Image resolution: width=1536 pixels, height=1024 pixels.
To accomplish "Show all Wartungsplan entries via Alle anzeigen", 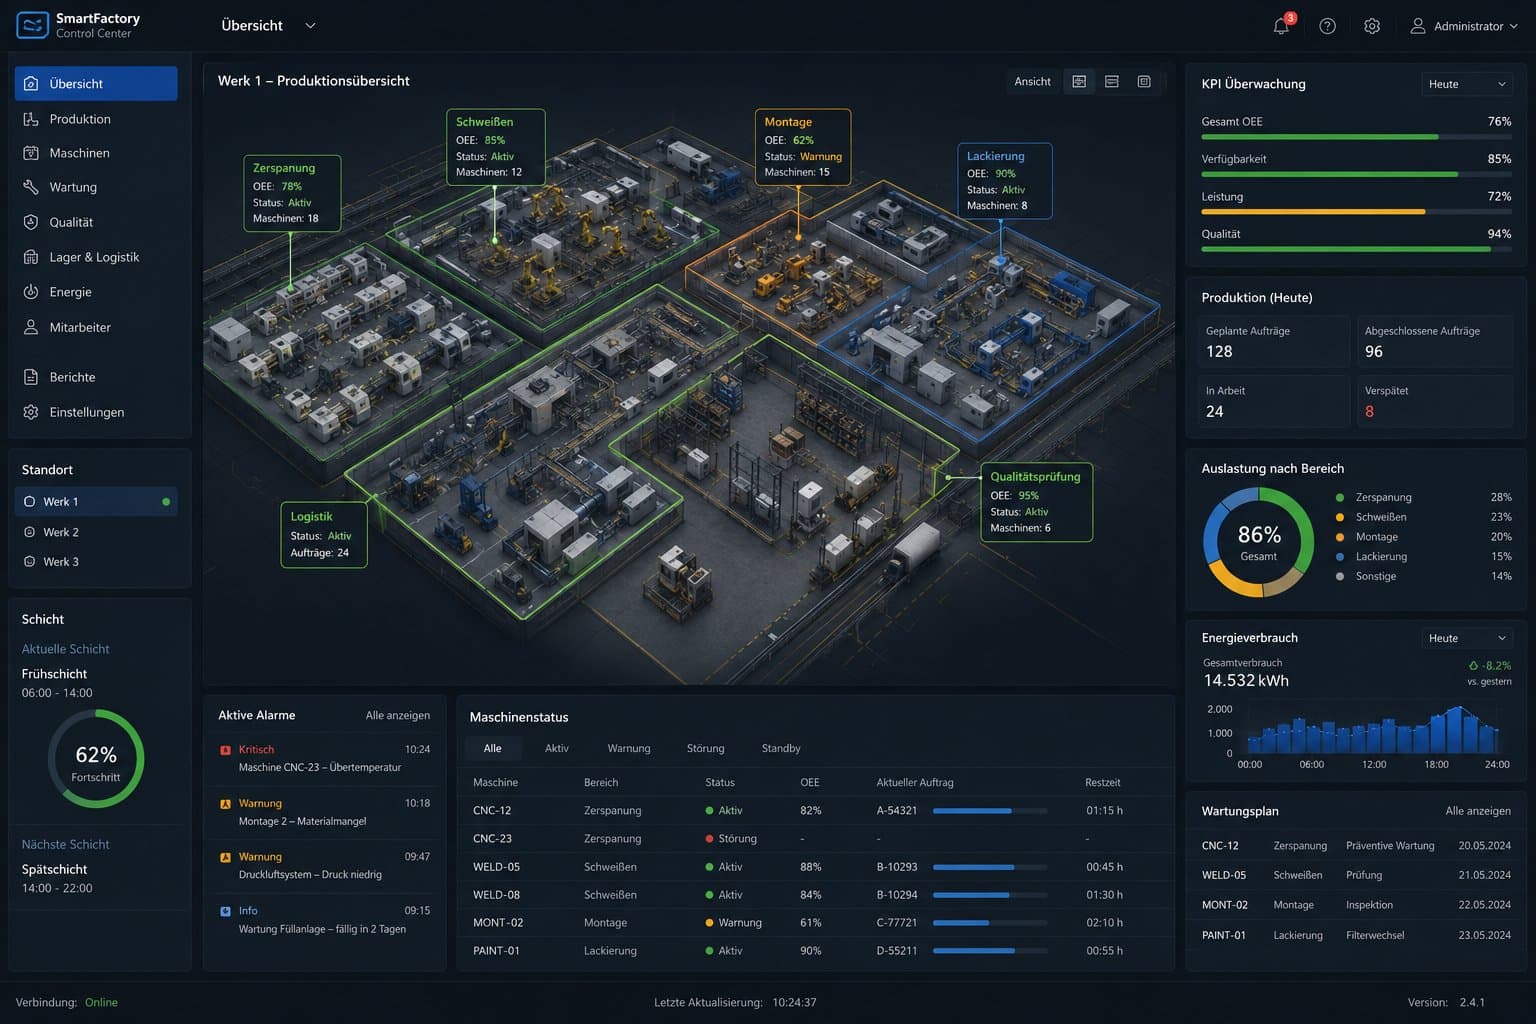I will tap(1478, 811).
